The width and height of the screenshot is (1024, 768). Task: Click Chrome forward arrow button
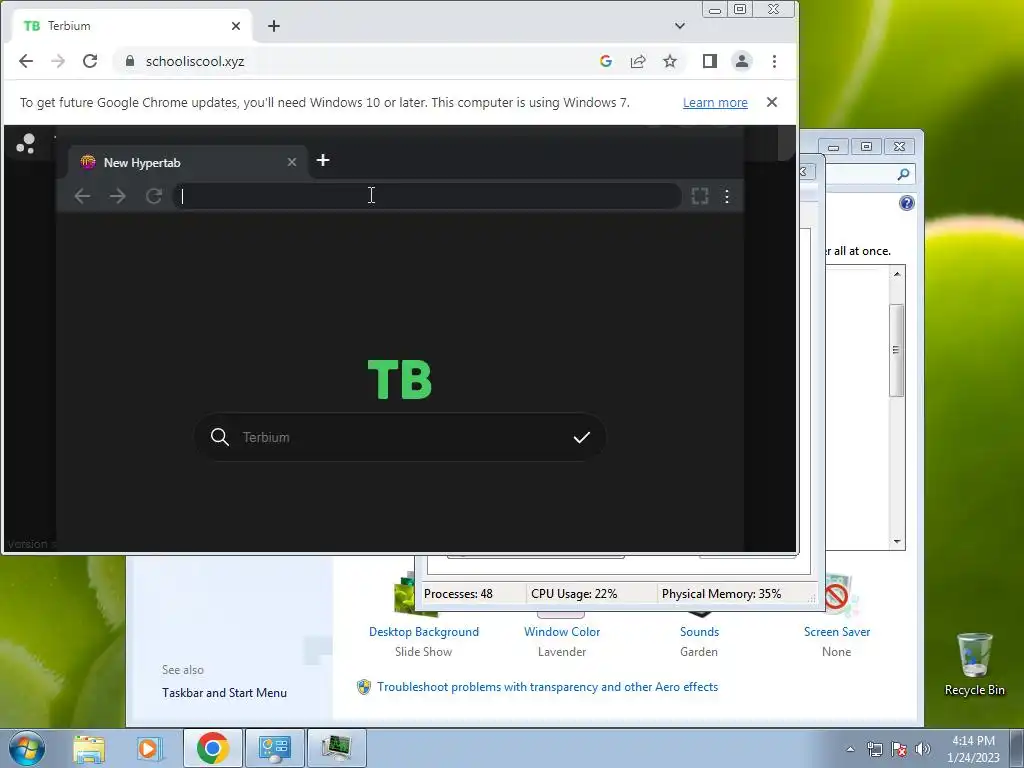(x=58, y=61)
